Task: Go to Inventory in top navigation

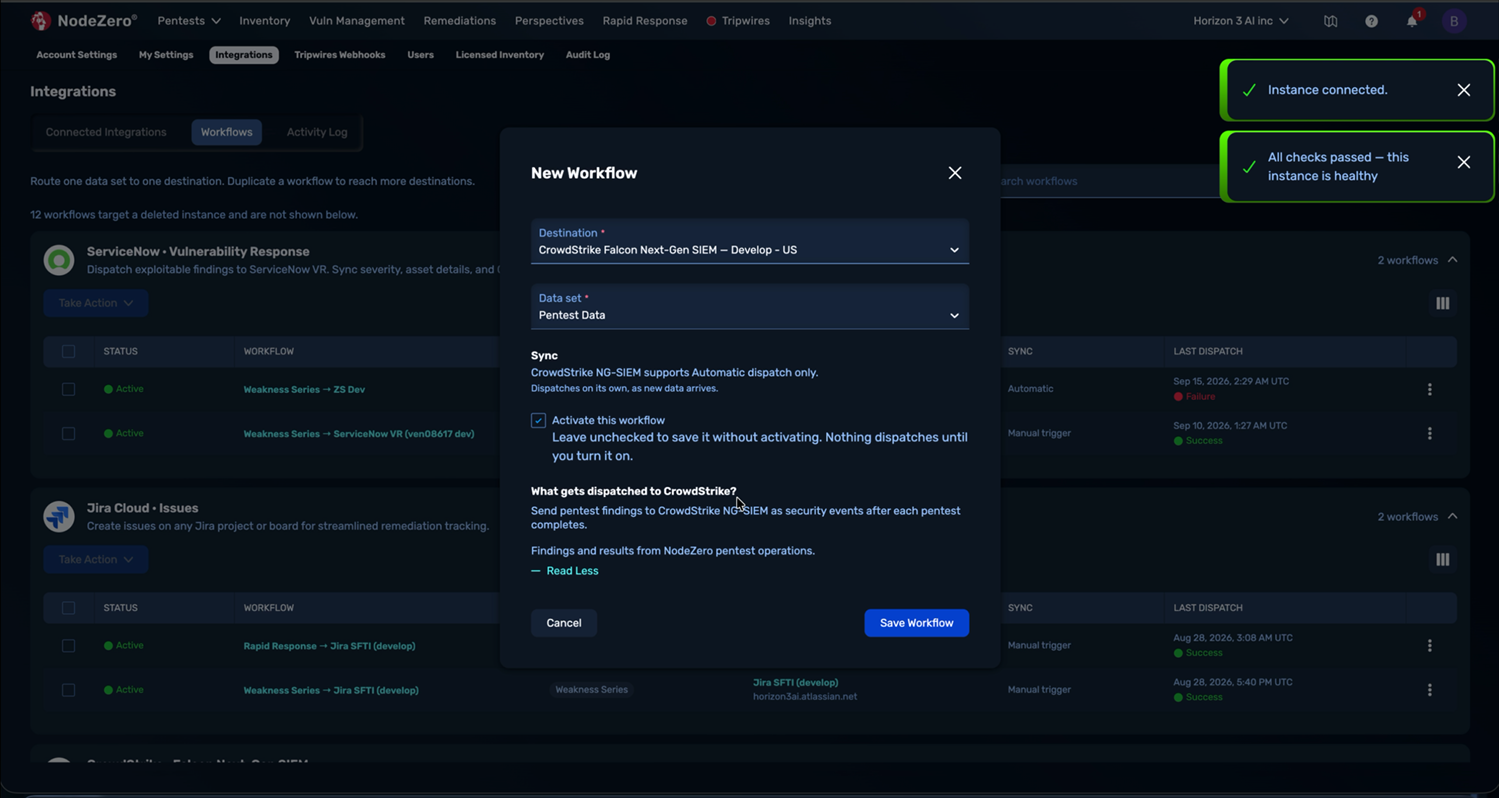Action: pos(264,21)
